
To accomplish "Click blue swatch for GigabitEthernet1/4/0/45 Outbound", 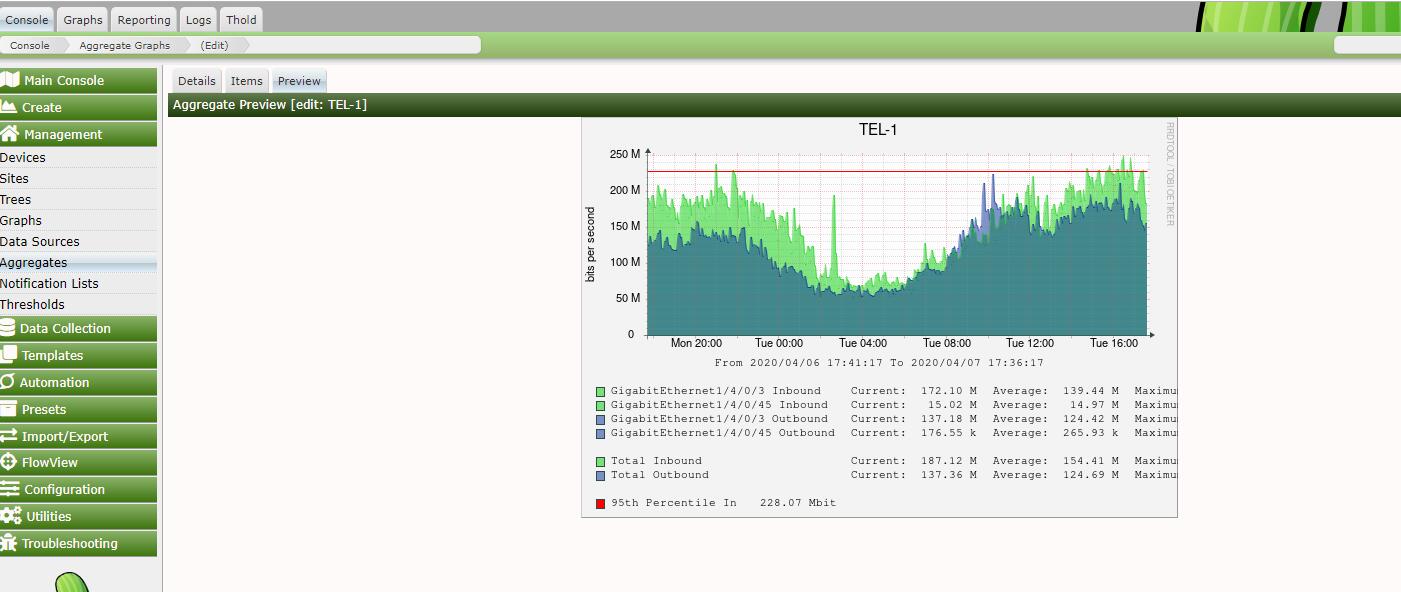I will point(601,434).
